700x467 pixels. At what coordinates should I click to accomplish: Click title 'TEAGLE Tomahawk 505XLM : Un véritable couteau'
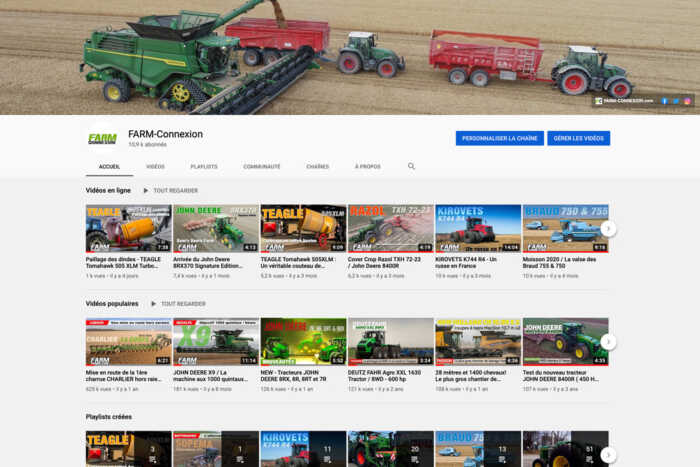tap(298, 263)
